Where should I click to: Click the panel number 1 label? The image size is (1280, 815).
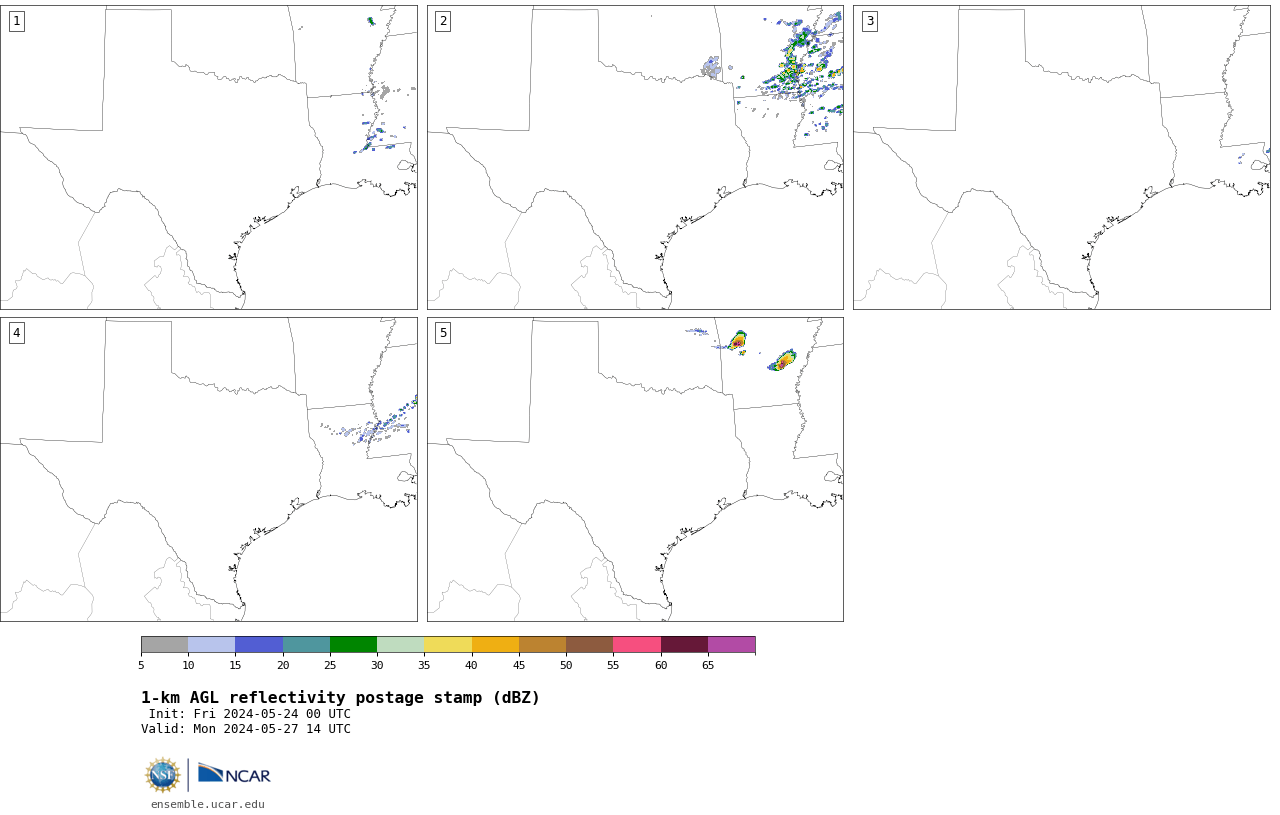(16, 21)
